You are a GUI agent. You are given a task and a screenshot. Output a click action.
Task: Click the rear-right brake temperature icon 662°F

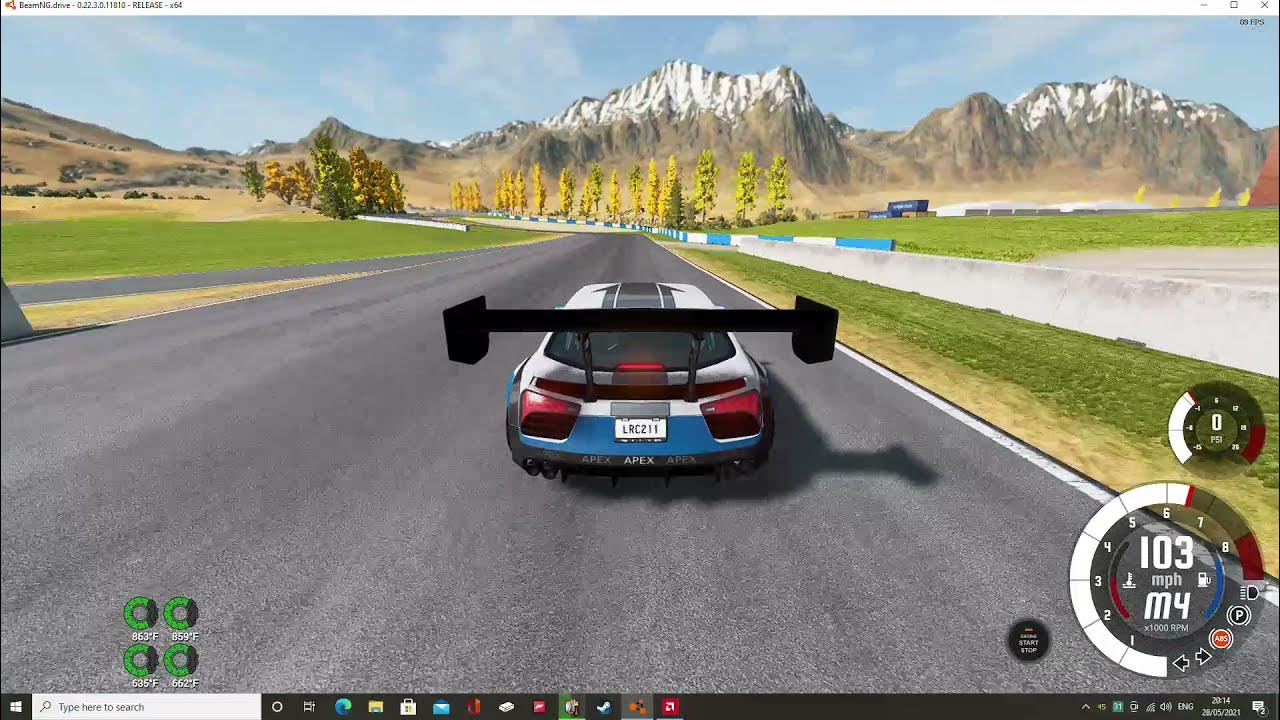[x=181, y=660]
